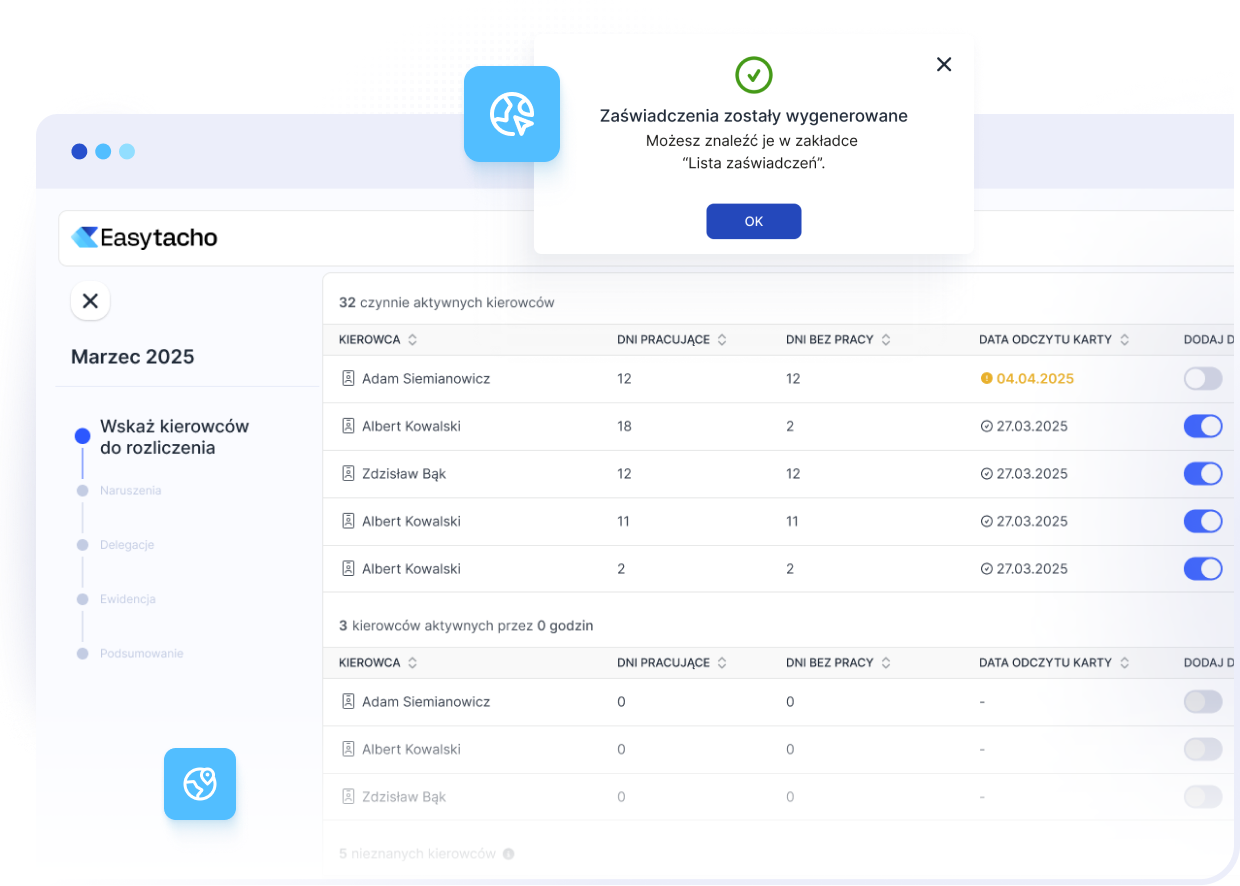Click driver icon beside Albert Kowalski with 2 days
Screen dimensions: 1240x886
[x=348, y=569]
